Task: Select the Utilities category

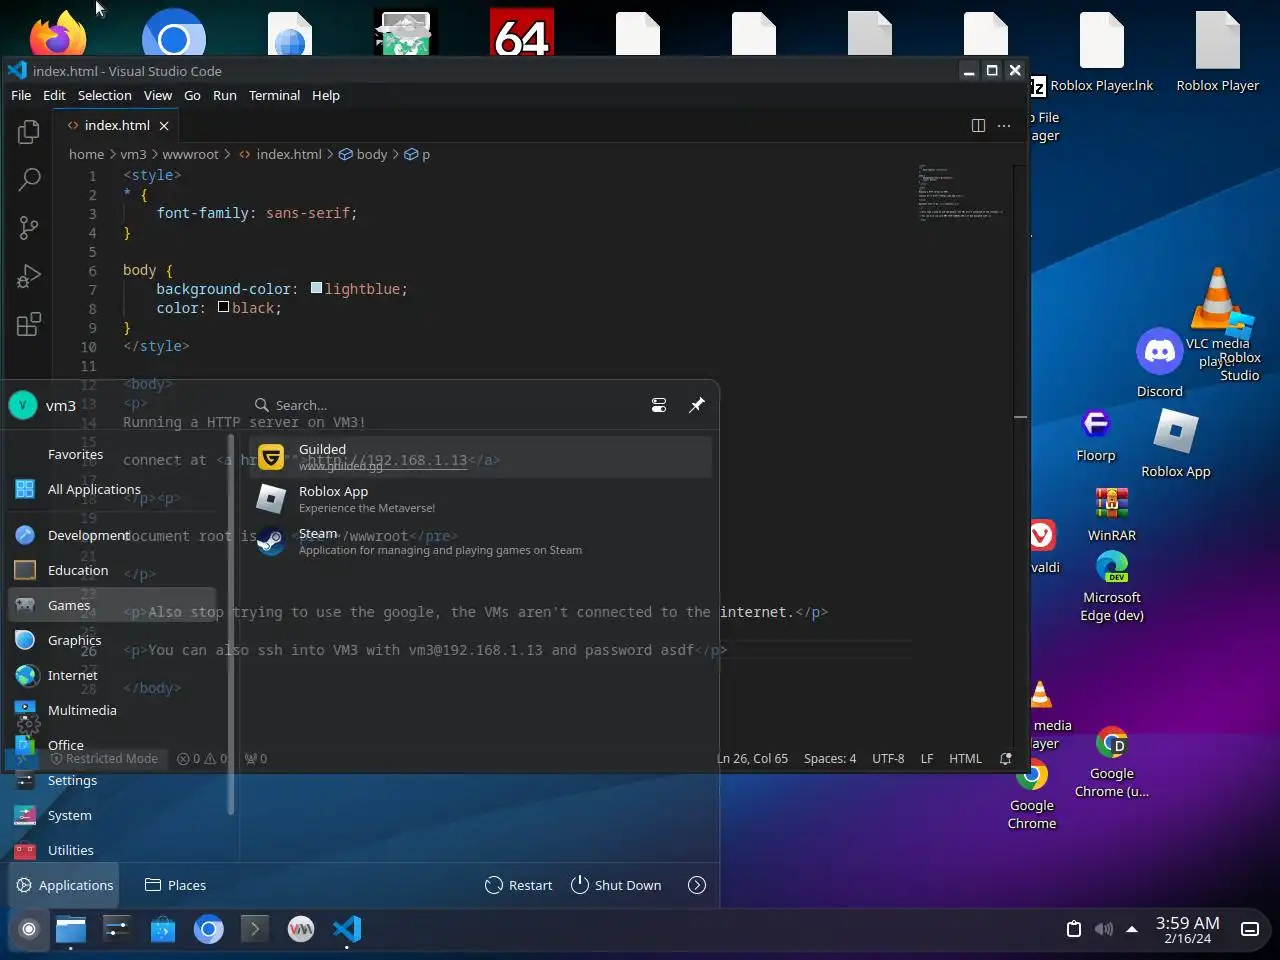Action: 112,850
